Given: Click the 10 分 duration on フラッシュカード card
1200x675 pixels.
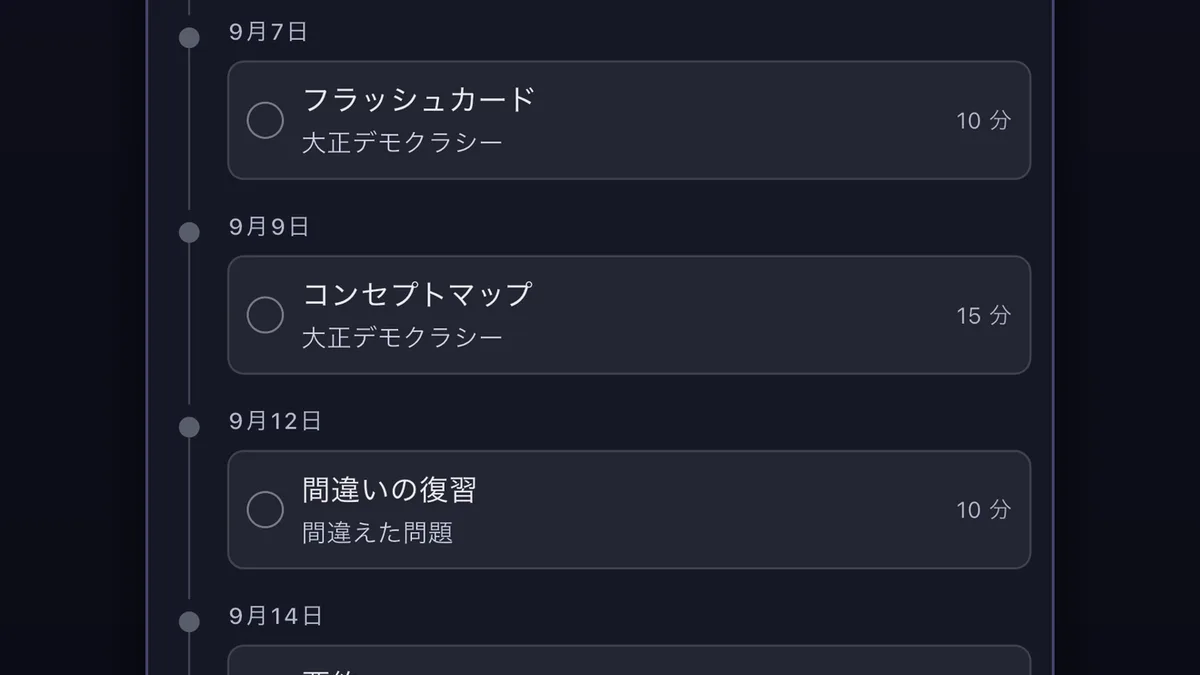Looking at the screenshot, I should pos(984,121).
